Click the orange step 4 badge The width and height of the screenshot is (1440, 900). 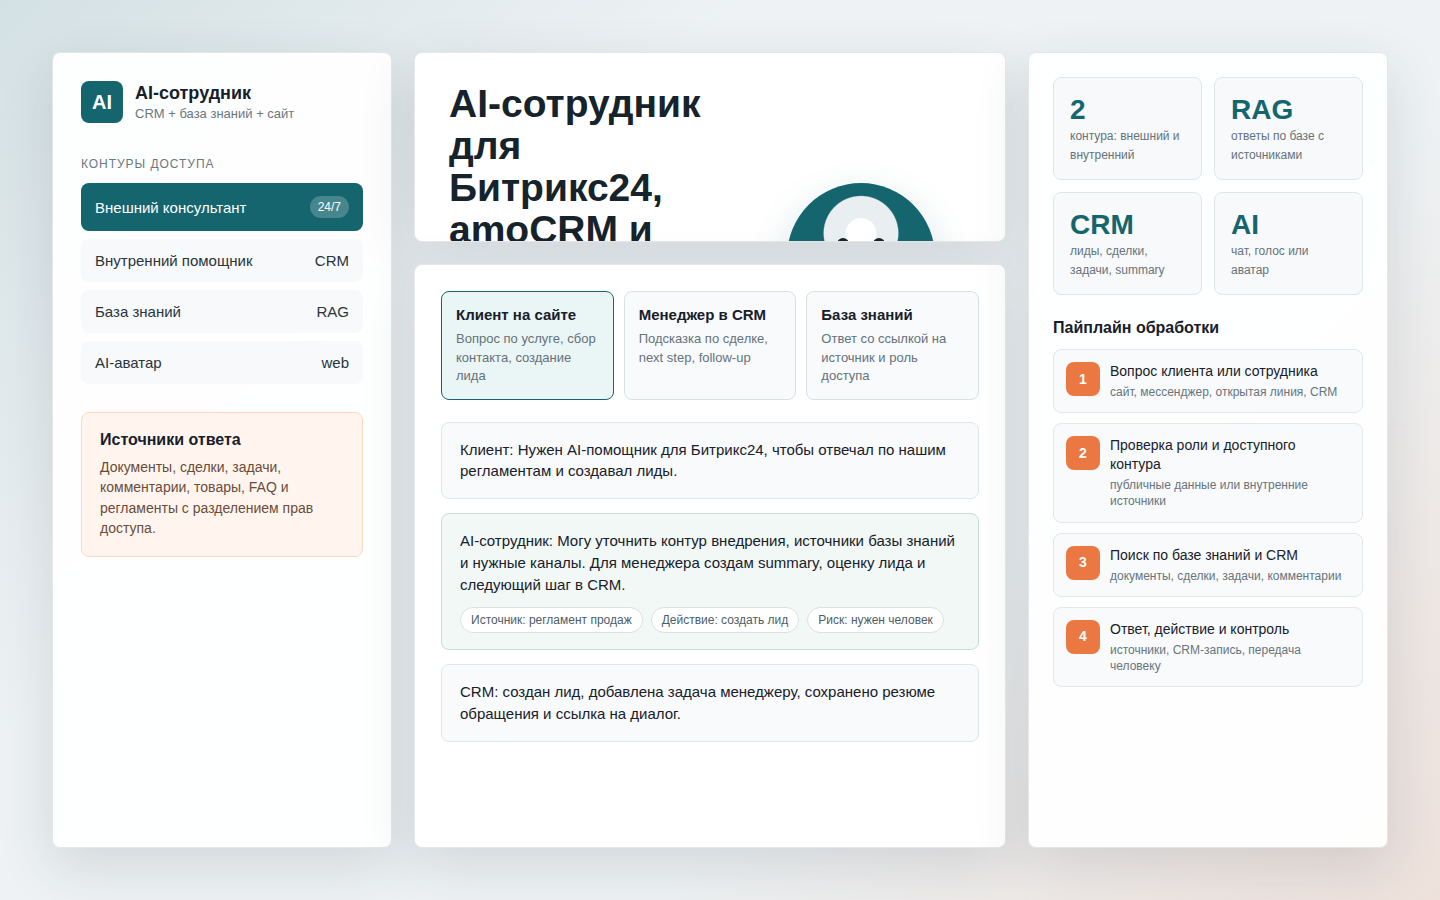1082,637
